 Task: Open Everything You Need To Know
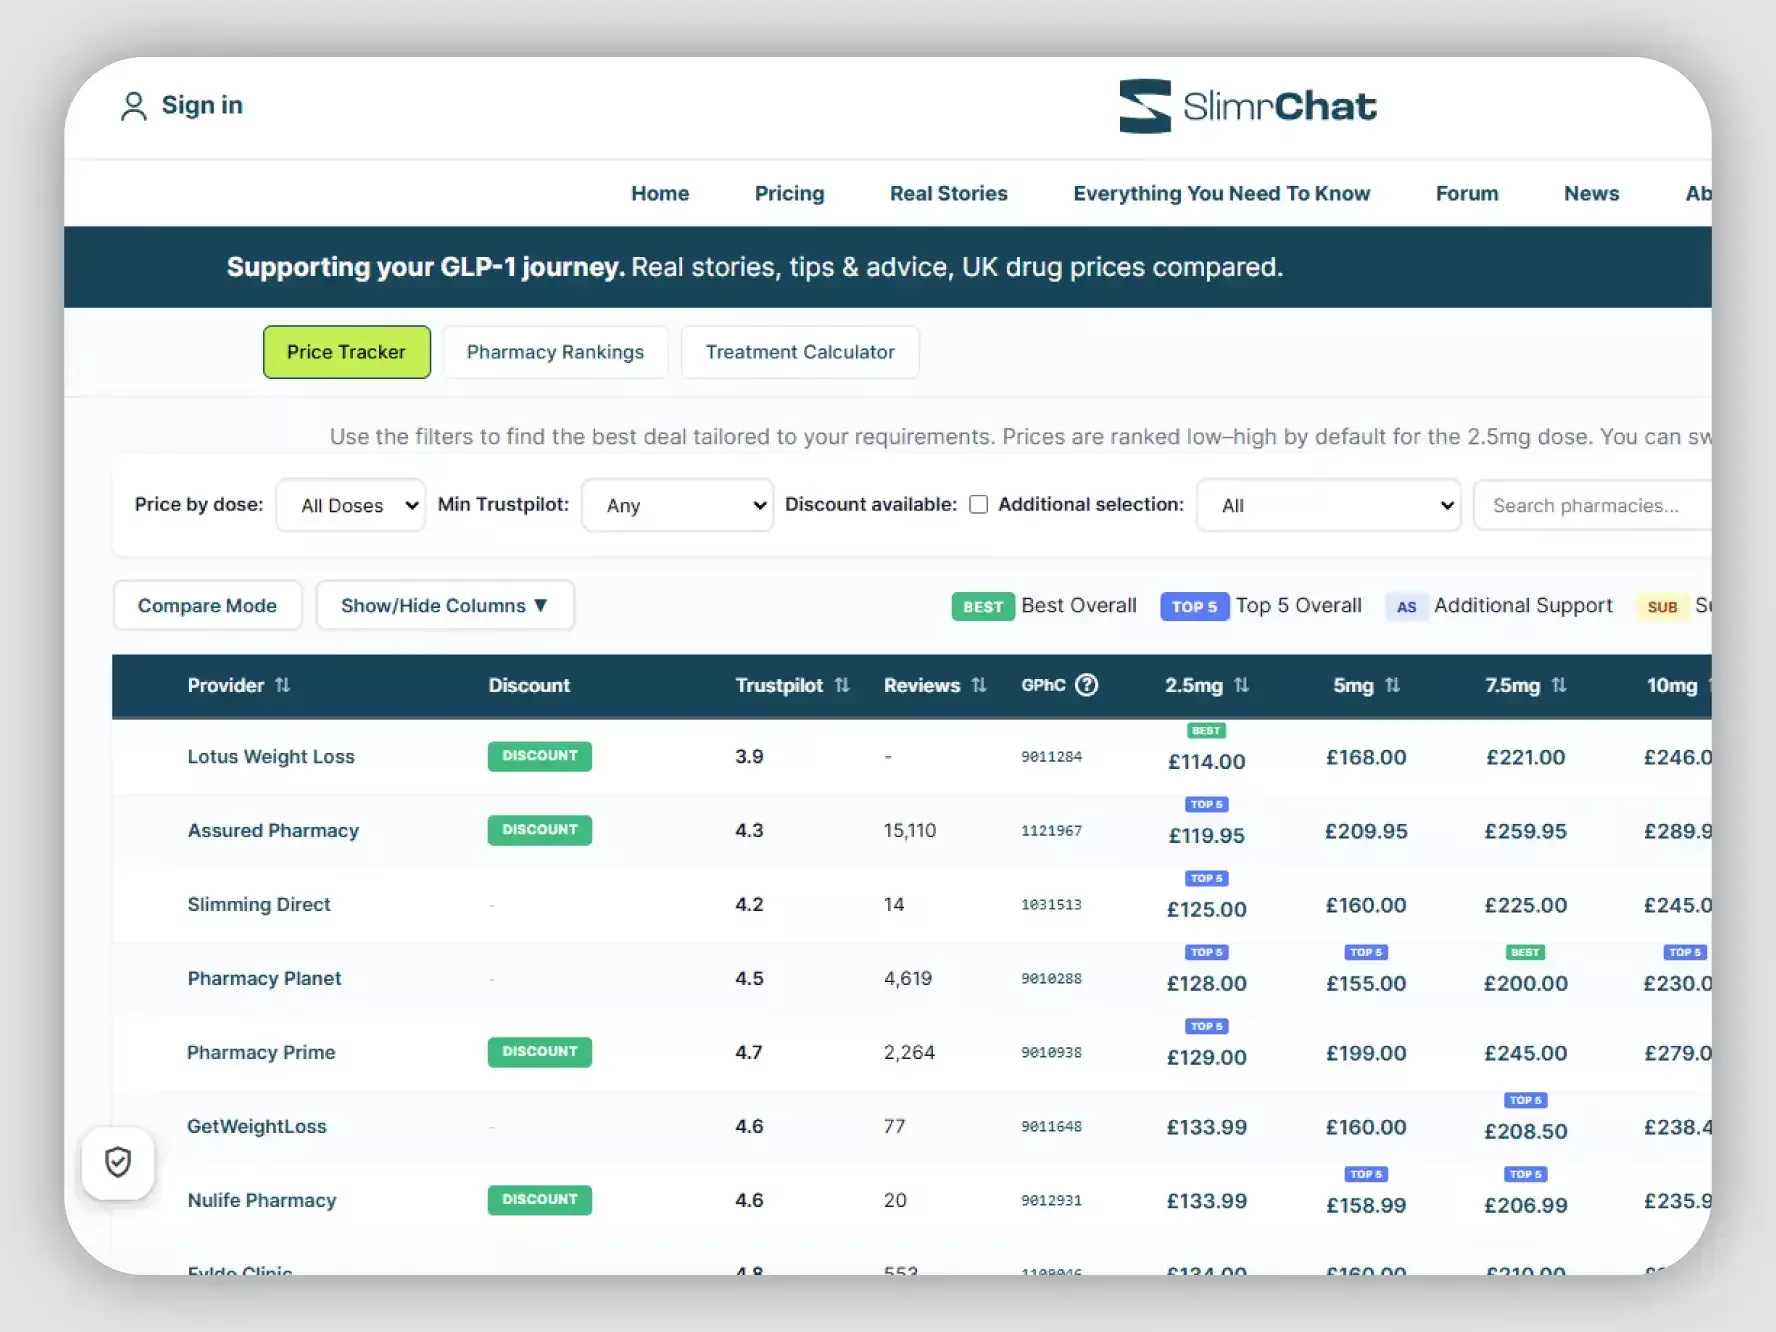coord(1222,193)
